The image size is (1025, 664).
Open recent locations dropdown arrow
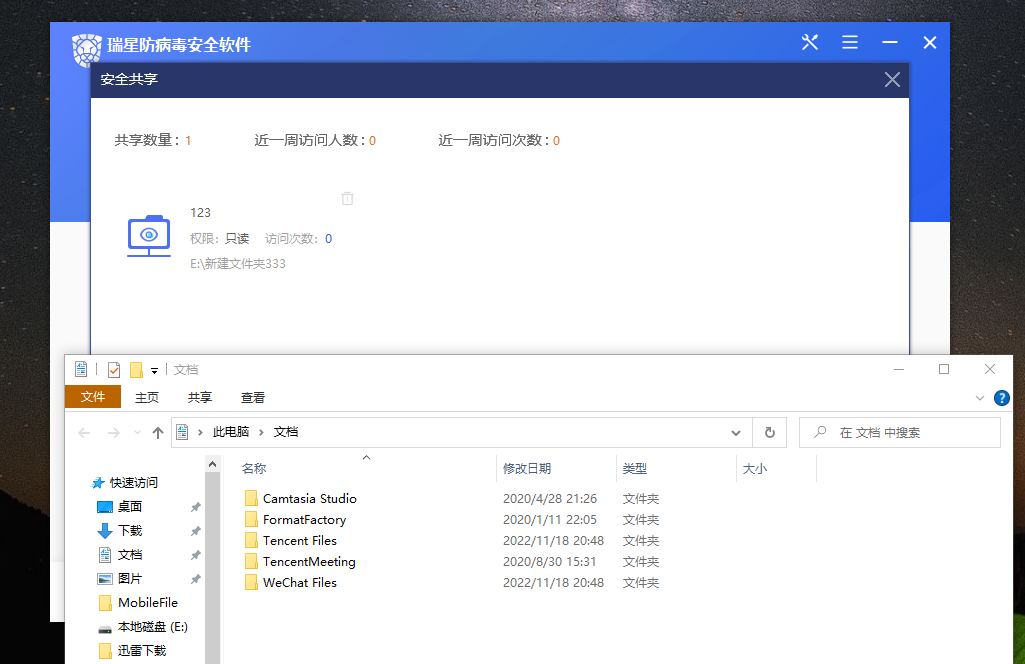pyautogui.click(x=137, y=433)
